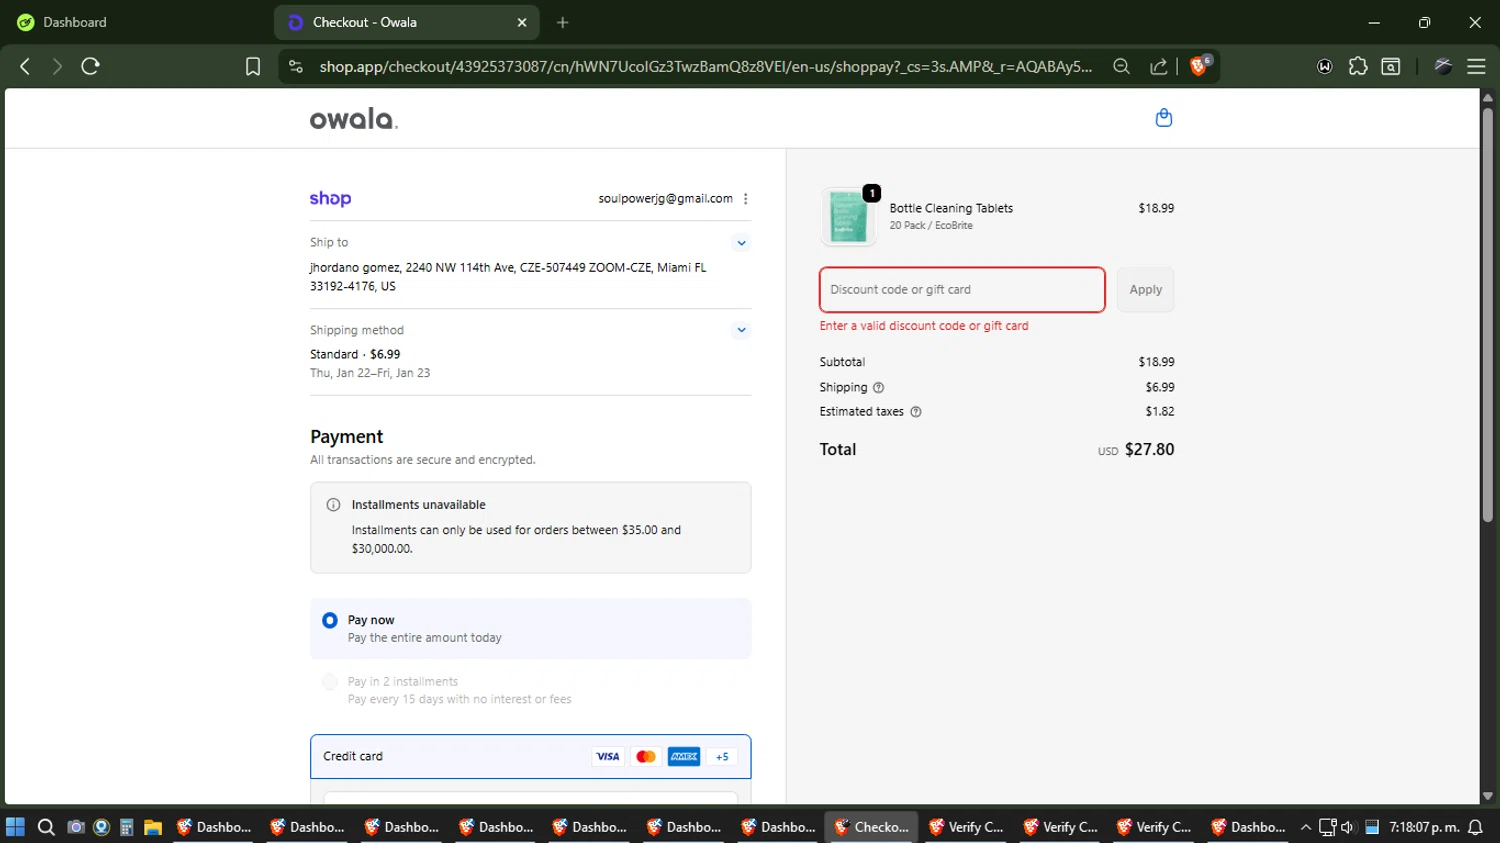Click the Installments unavailable info icon
The image size is (1500, 843).
pyautogui.click(x=333, y=505)
